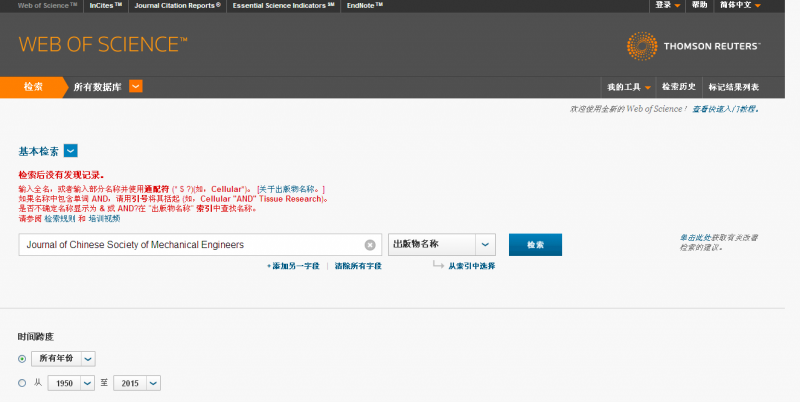Click 清除所有字段 clear fields link

(358, 266)
